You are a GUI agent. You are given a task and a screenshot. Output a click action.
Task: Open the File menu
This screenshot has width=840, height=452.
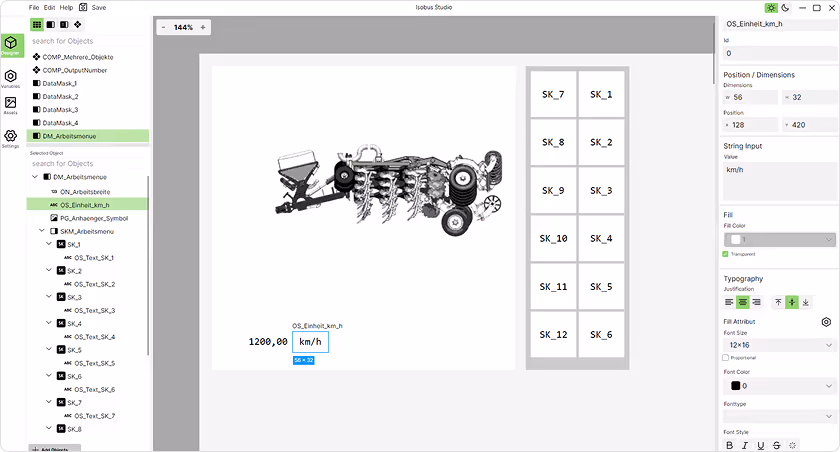click(x=34, y=7)
